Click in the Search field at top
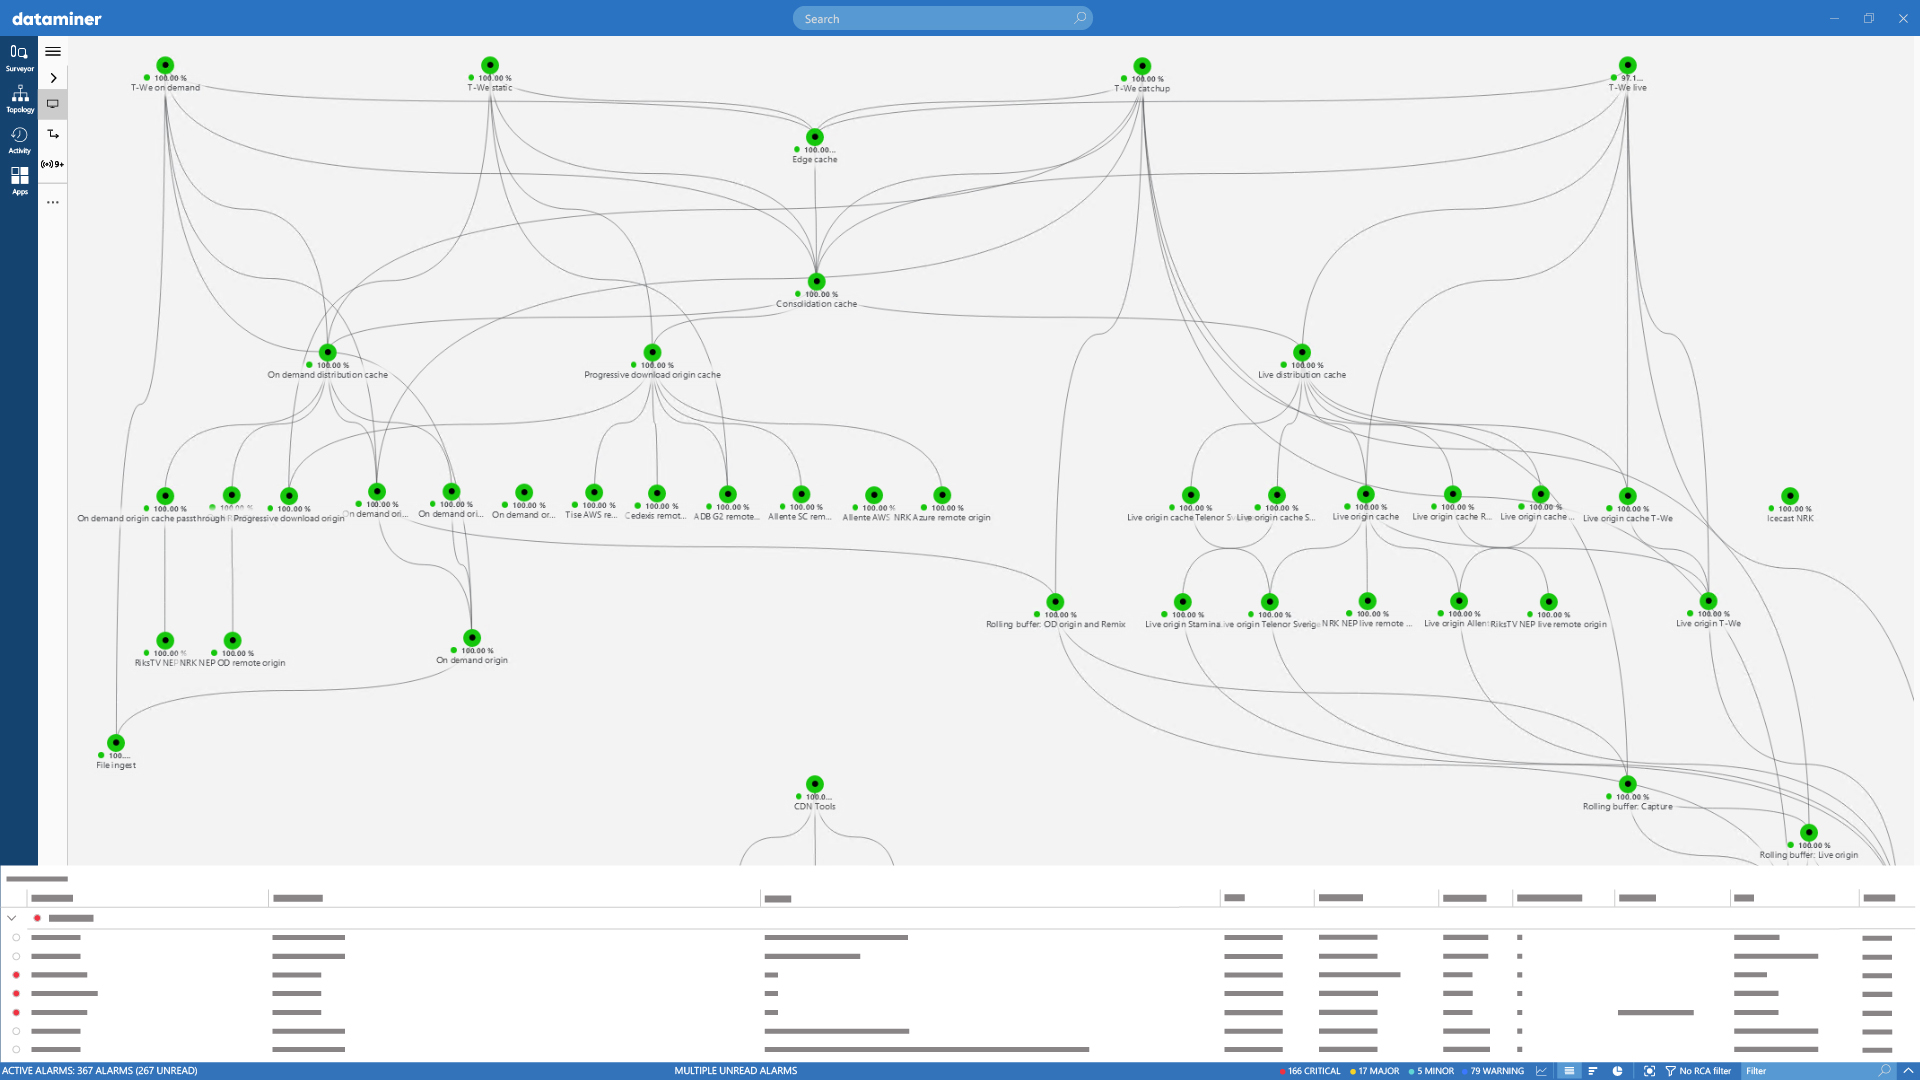 tap(942, 19)
